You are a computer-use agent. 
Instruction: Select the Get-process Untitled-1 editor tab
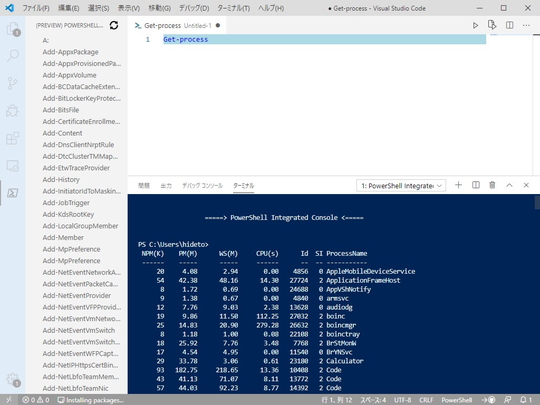(x=177, y=25)
